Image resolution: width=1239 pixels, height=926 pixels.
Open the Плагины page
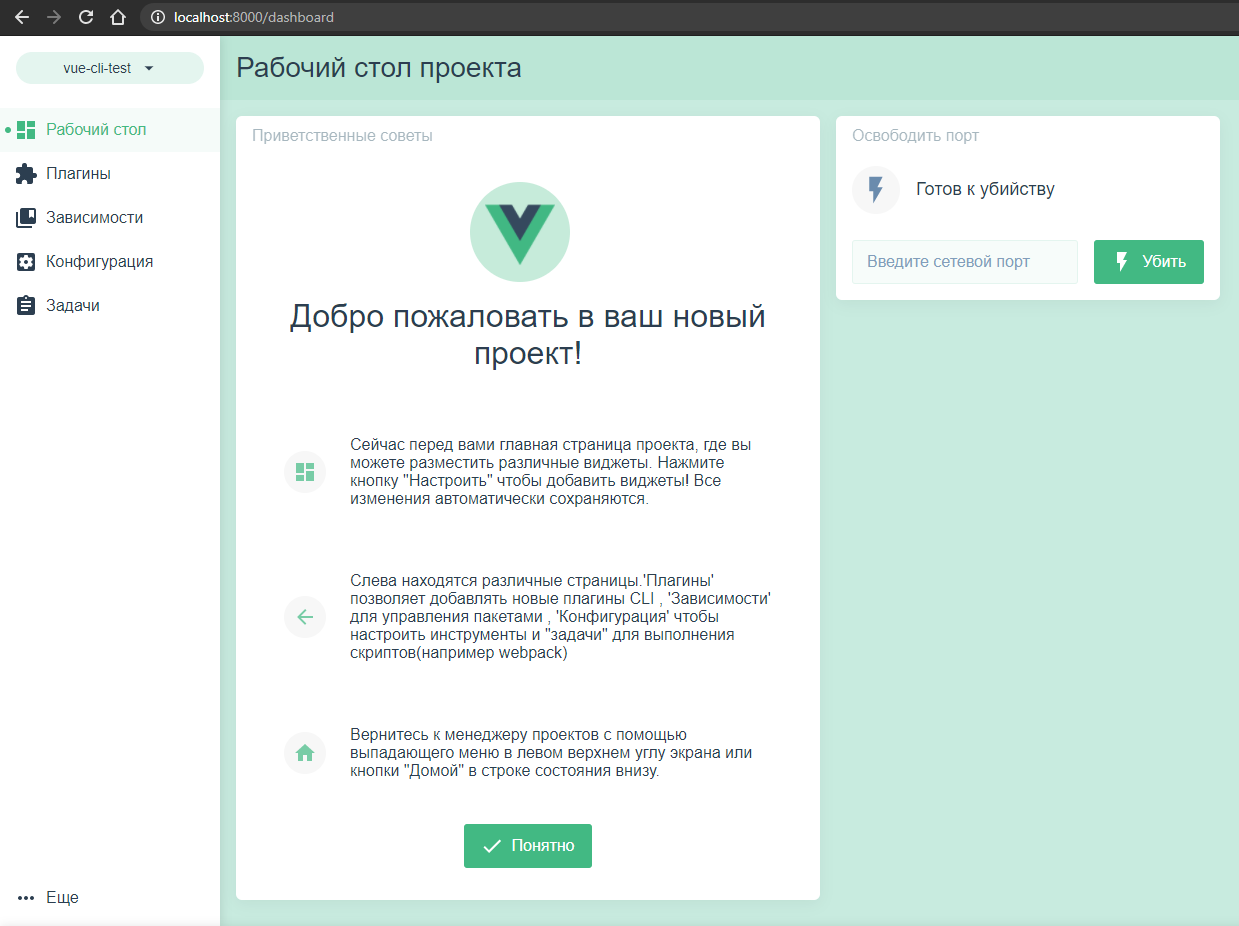(x=78, y=174)
